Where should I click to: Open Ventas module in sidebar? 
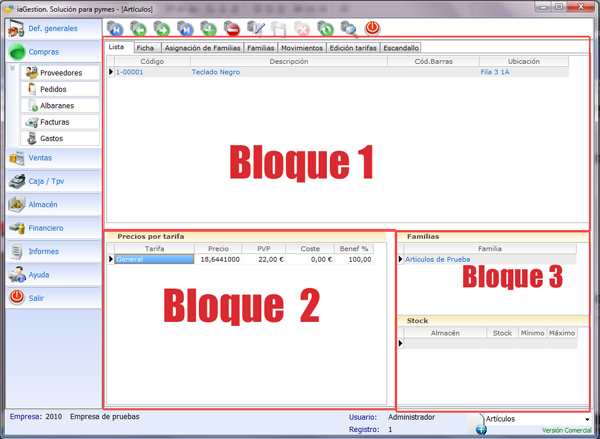pos(54,158)
